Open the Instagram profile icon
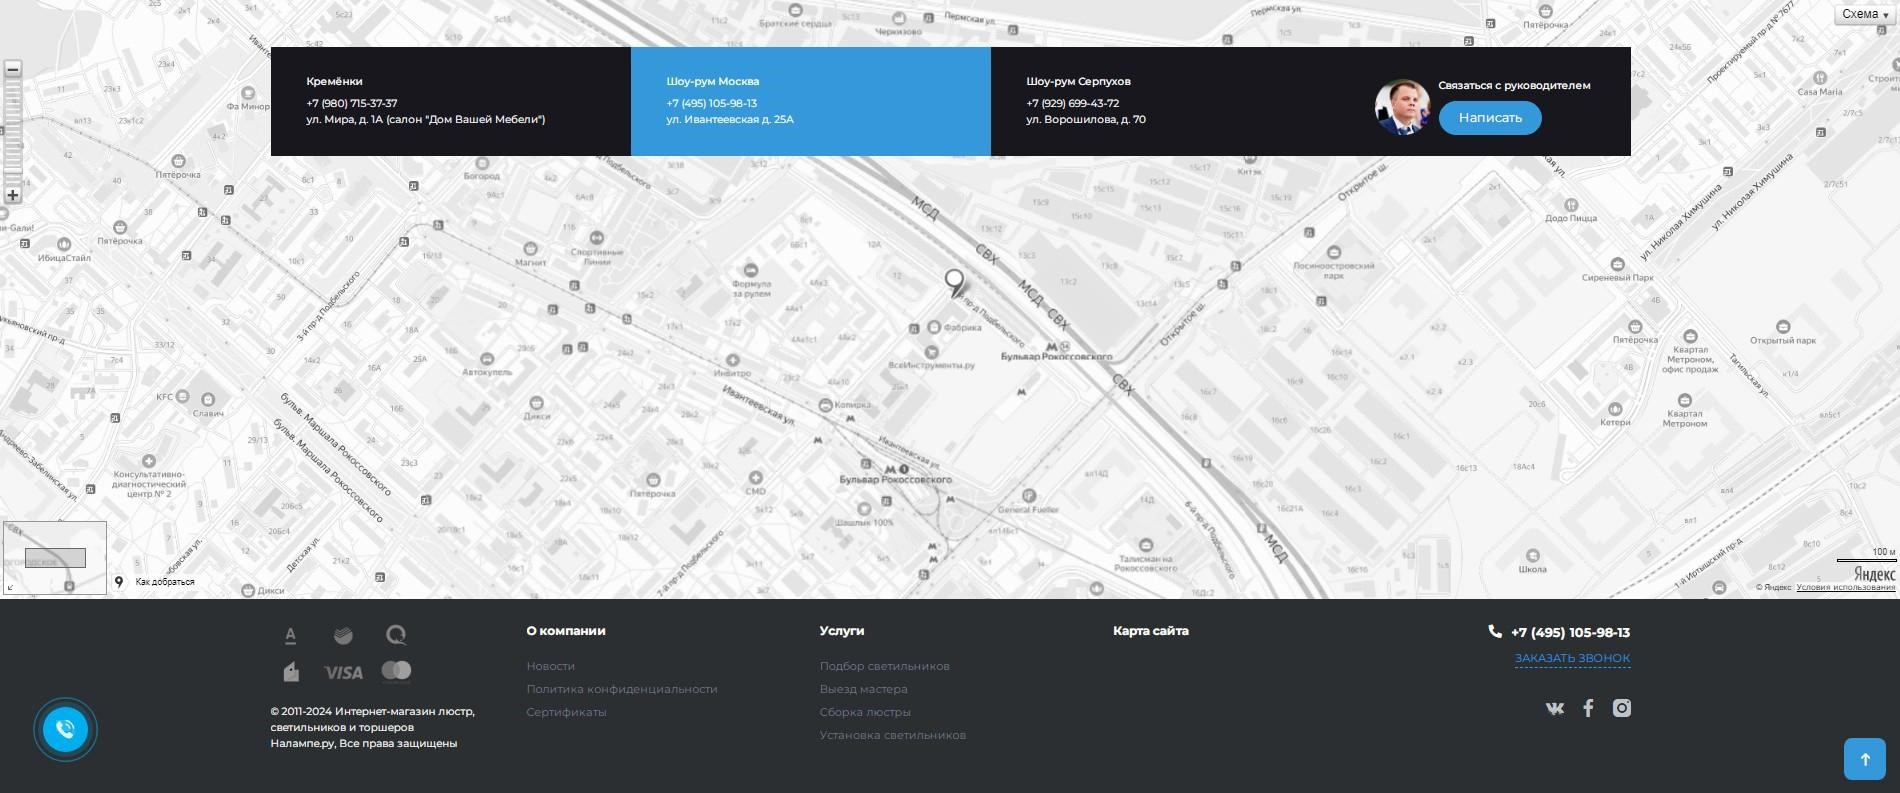 click(1622, 708)
